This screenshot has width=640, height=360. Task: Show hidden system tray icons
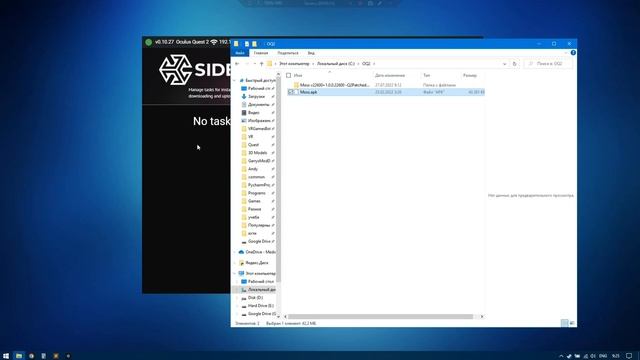pos(561,356)
